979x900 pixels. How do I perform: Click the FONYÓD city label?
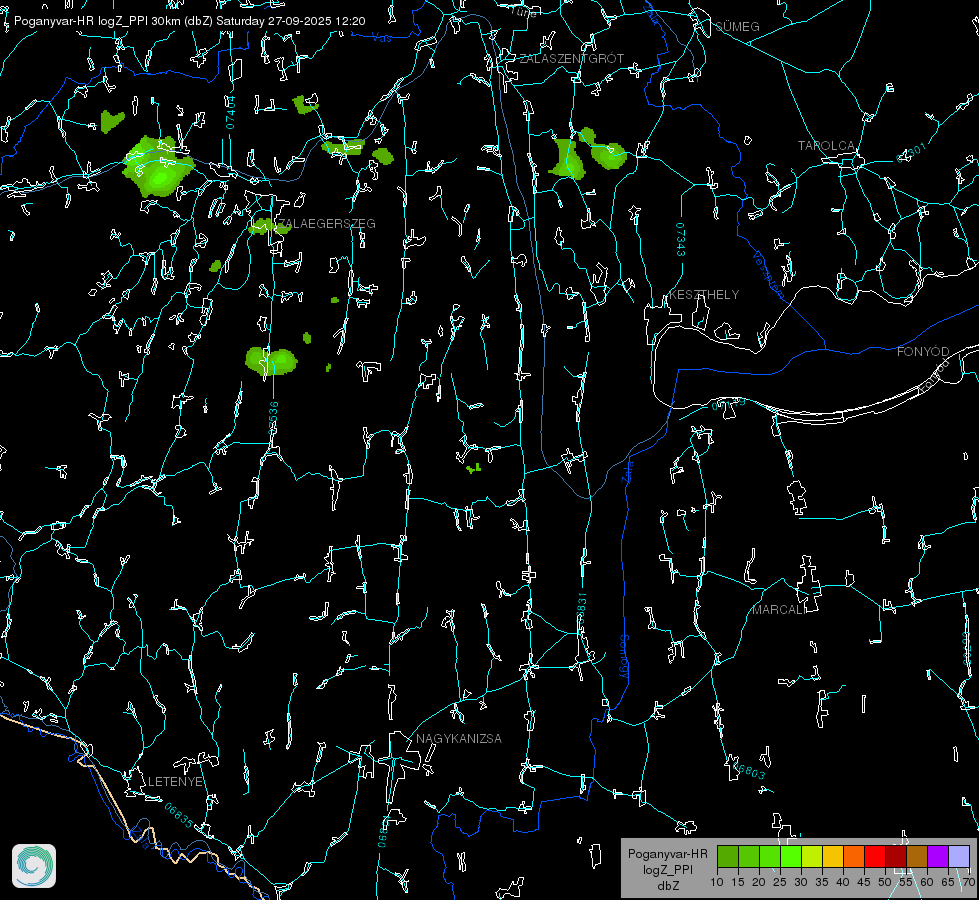[x=923, y=352]
